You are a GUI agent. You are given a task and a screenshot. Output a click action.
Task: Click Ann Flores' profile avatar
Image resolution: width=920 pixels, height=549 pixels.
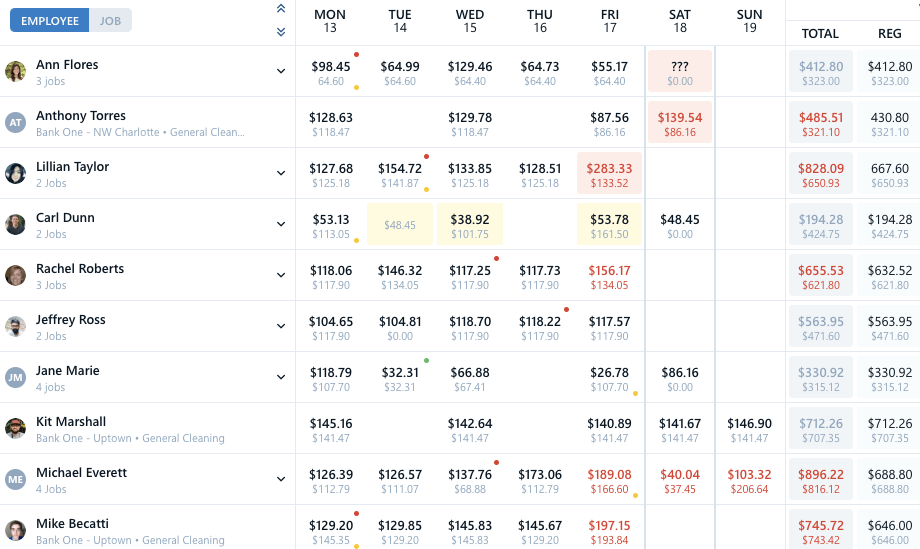coord(15,71)
